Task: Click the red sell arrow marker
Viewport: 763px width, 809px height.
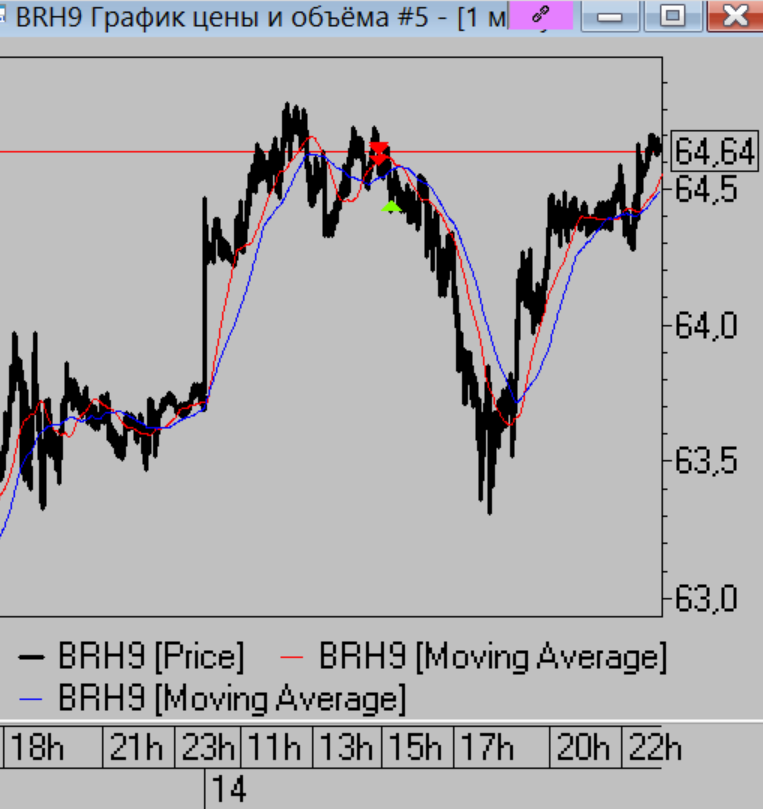Action: point(379,153)
